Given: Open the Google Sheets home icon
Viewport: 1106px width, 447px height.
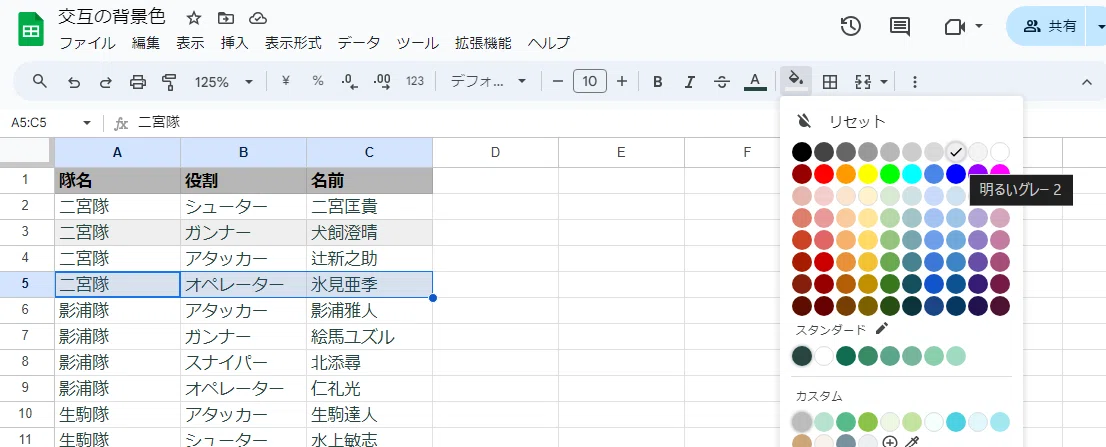Looking at the screenshot, I should 31,32.
